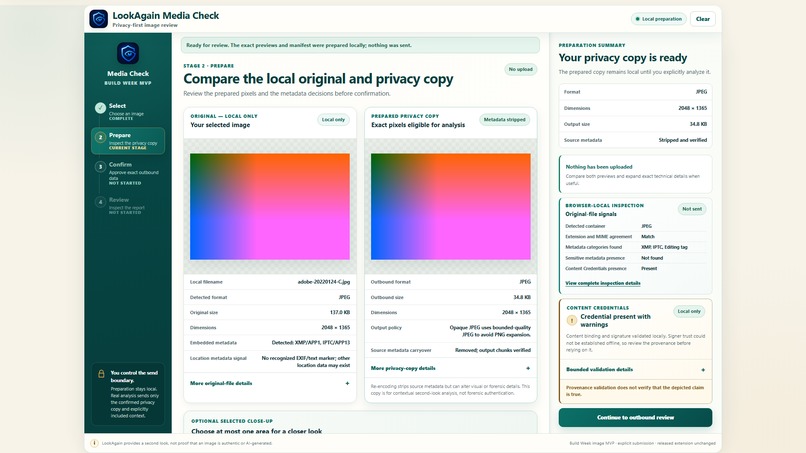
Task: Expand Bounded validation details
Action: [635, 370]
